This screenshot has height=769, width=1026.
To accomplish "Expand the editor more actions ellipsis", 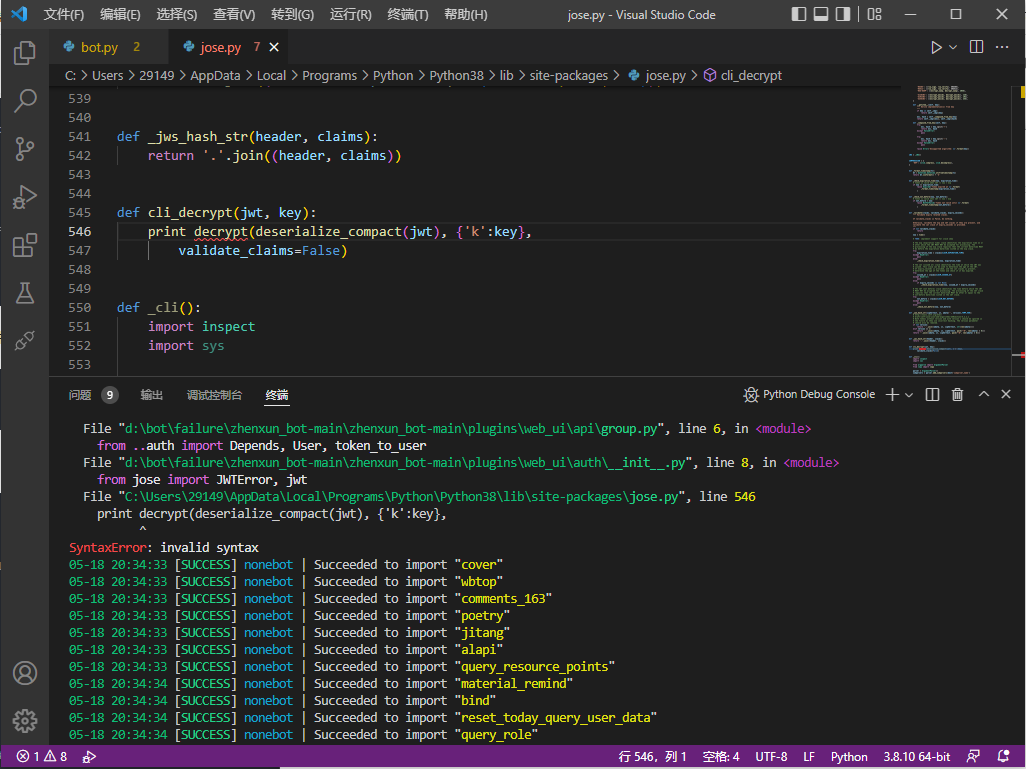I will [1001, 46].
